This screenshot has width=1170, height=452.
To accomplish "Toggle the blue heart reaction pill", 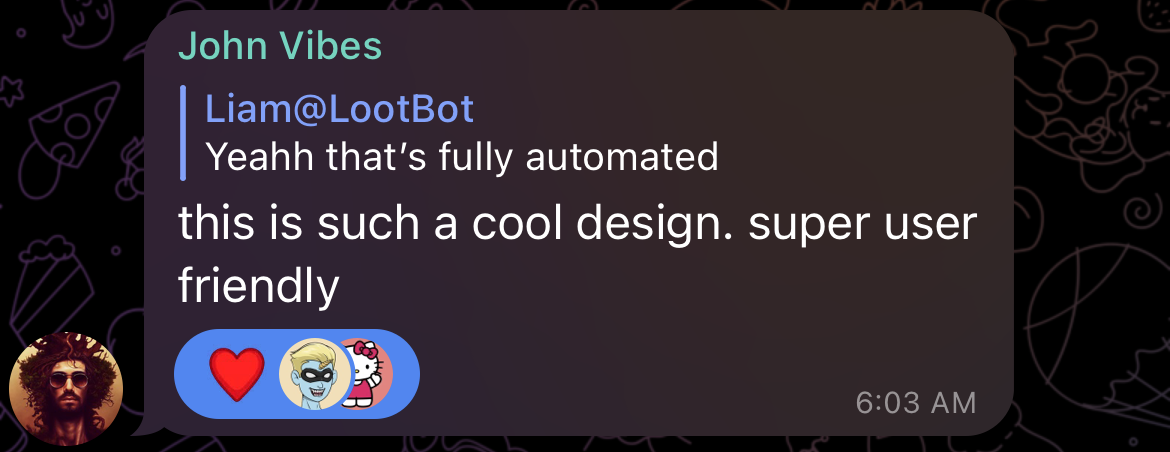I will pyautogui.click(x=297, y=374).
